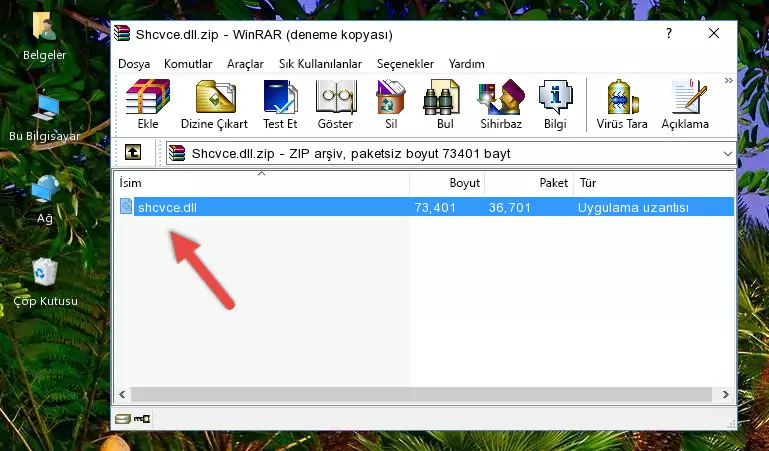
Task: Open the Bilgi info tool
Action: pyautogui.click(x=555, y=104)
